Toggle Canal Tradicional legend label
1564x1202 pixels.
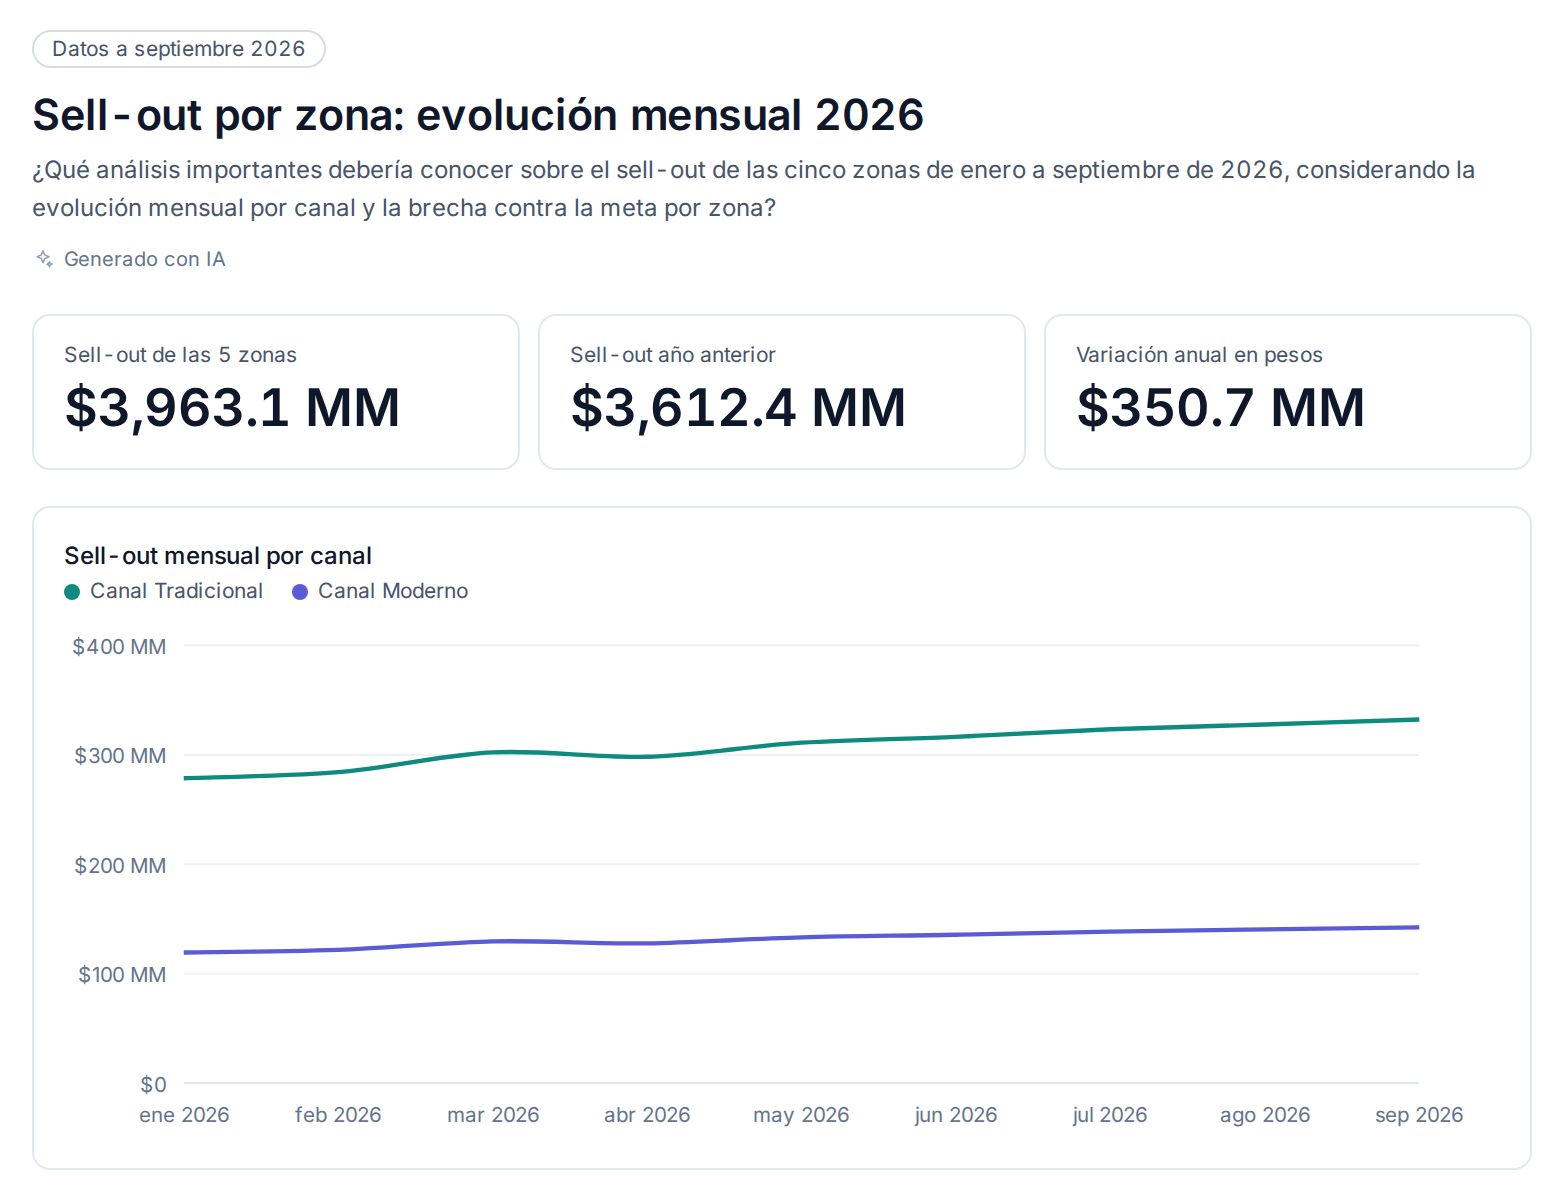click(x=176, y=591)
